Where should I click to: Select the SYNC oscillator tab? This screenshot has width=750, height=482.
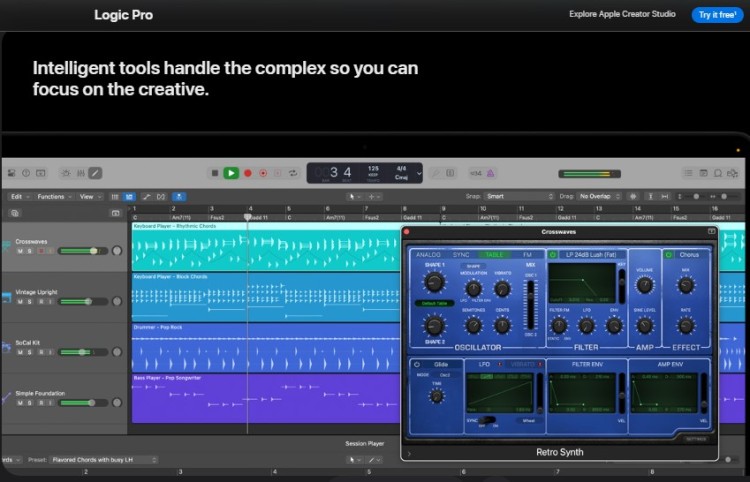461,255
